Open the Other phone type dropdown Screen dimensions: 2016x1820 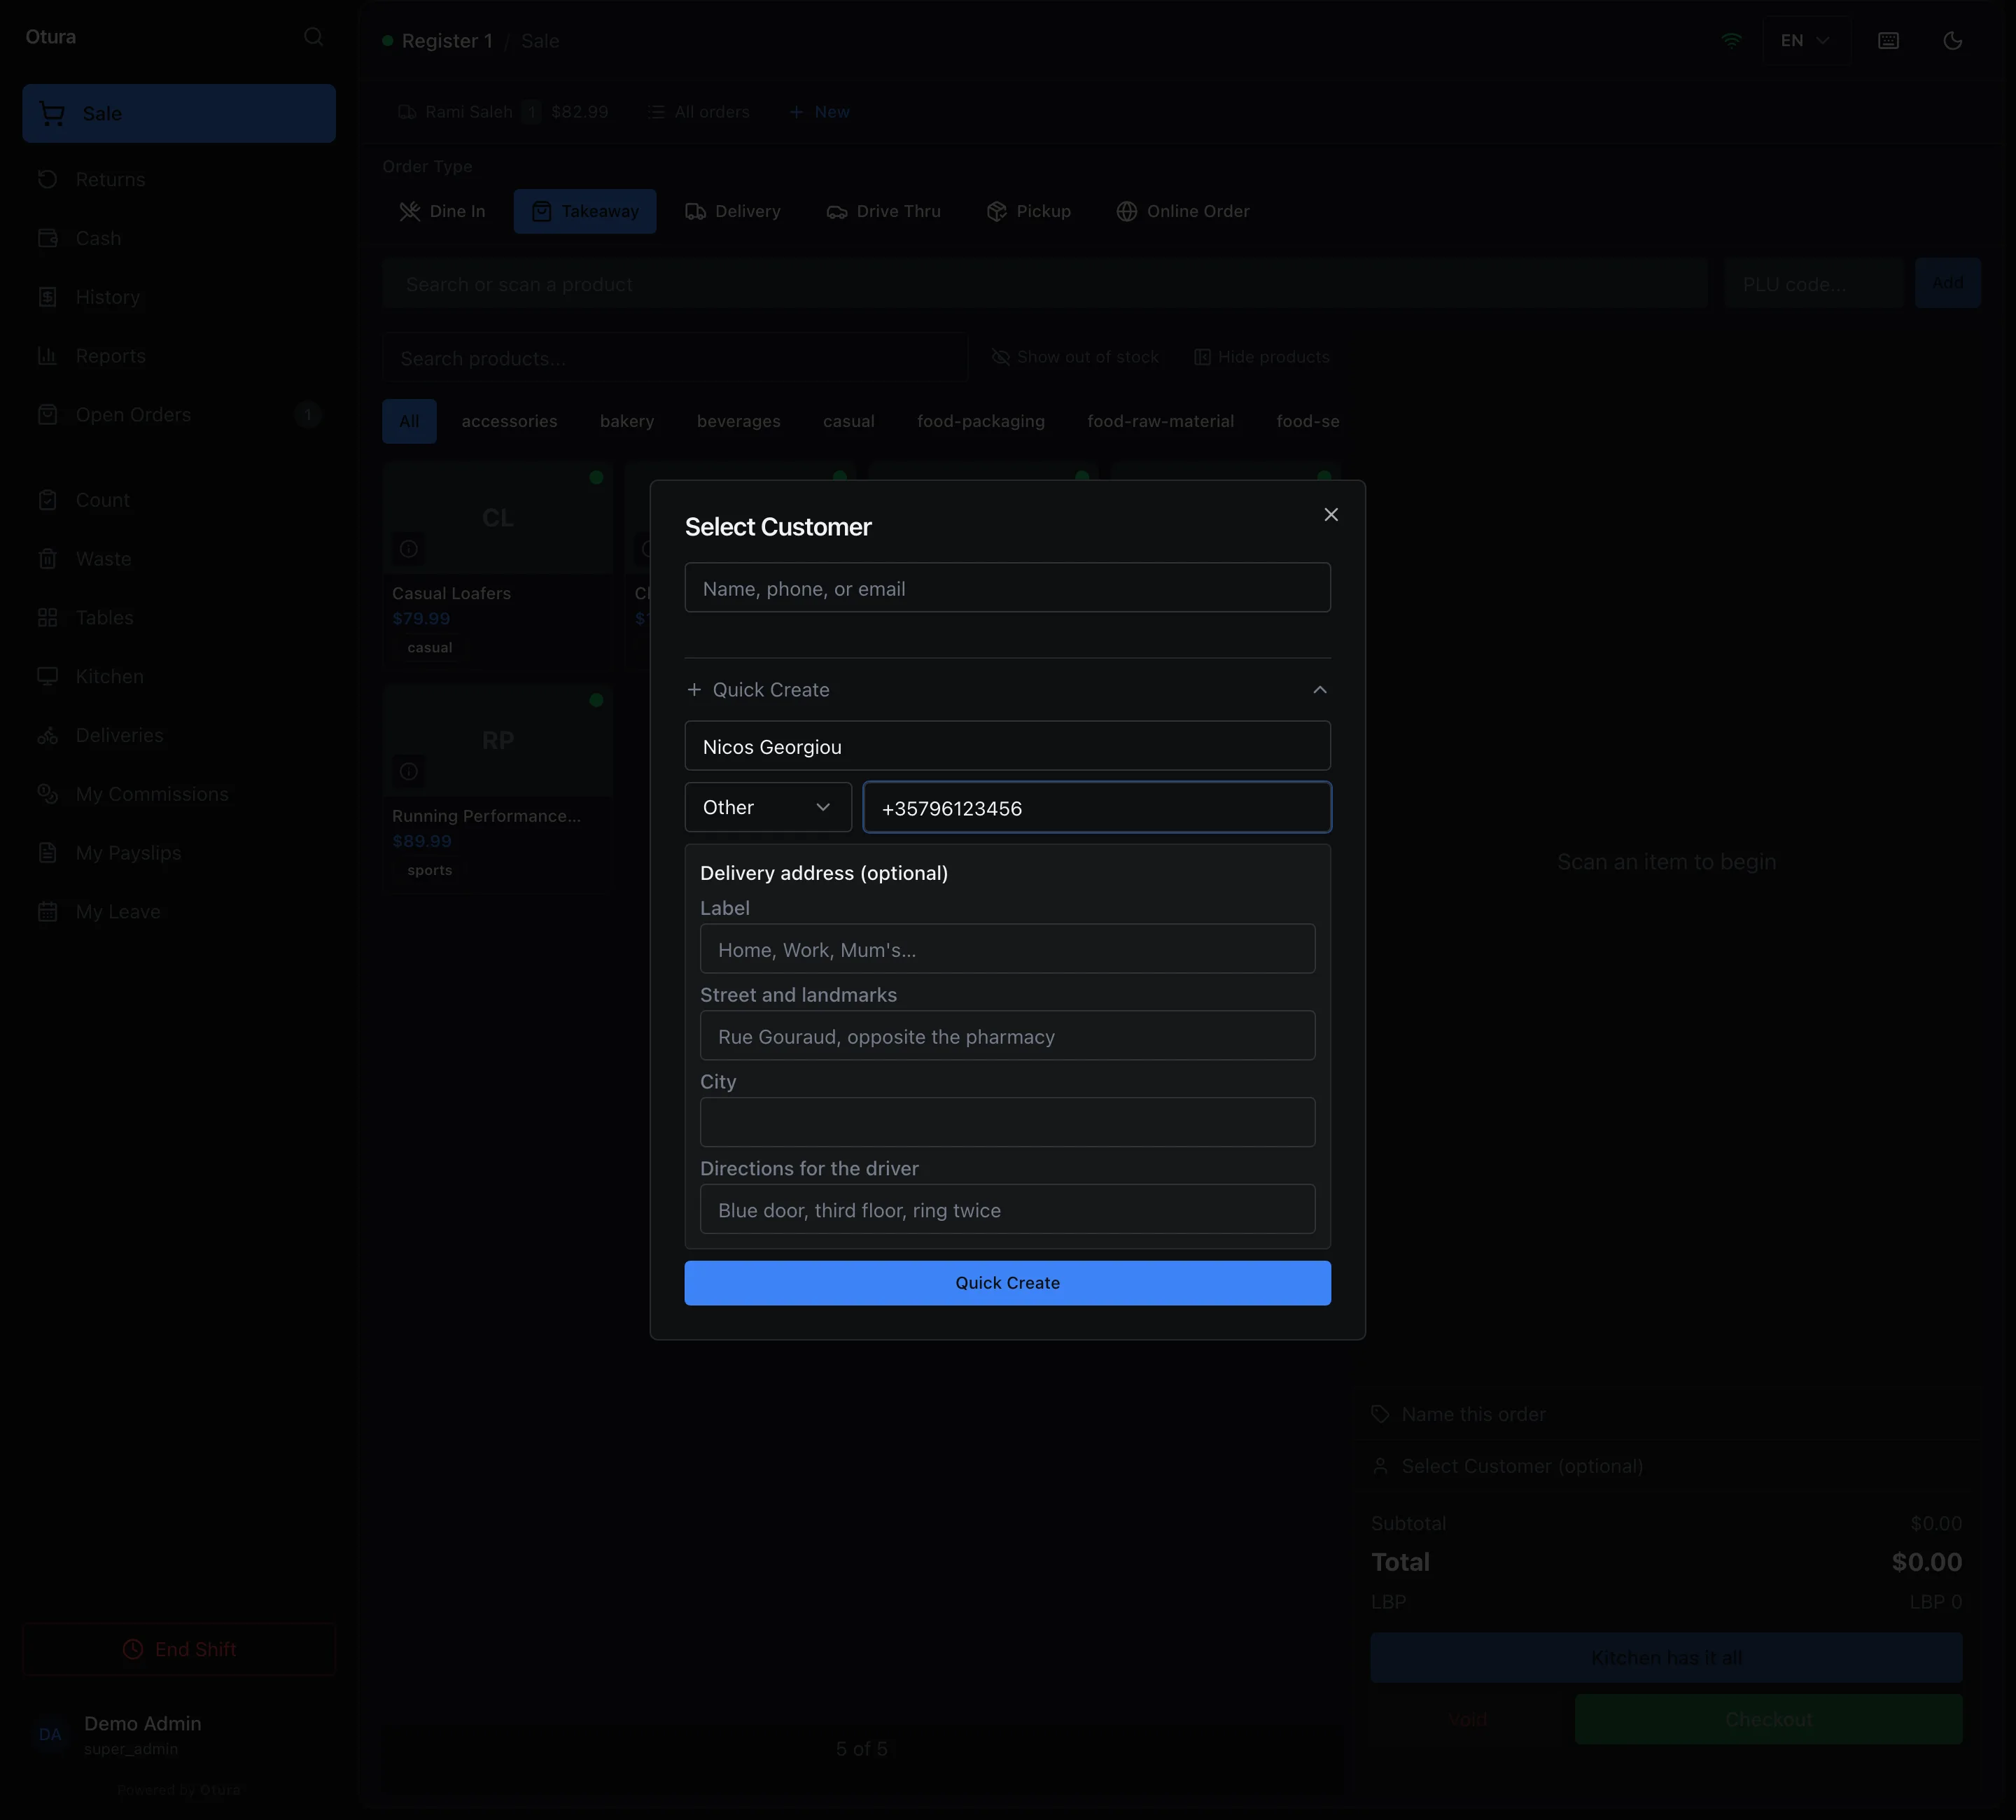click(768, 807)
